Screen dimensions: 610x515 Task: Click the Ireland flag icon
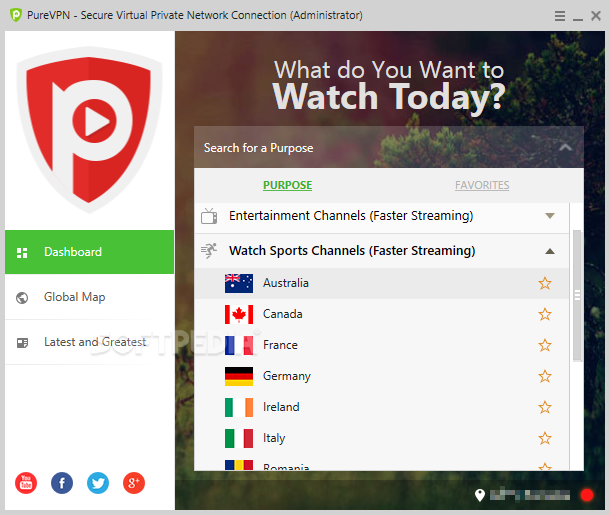point(239,407)
